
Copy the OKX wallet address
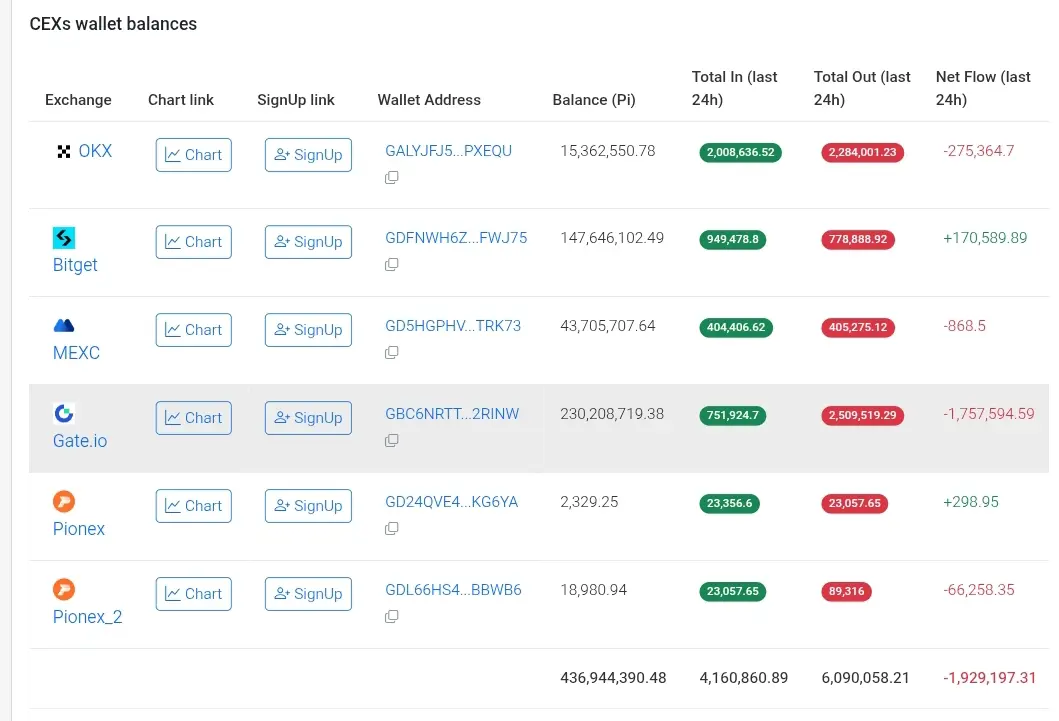point(392,177)
